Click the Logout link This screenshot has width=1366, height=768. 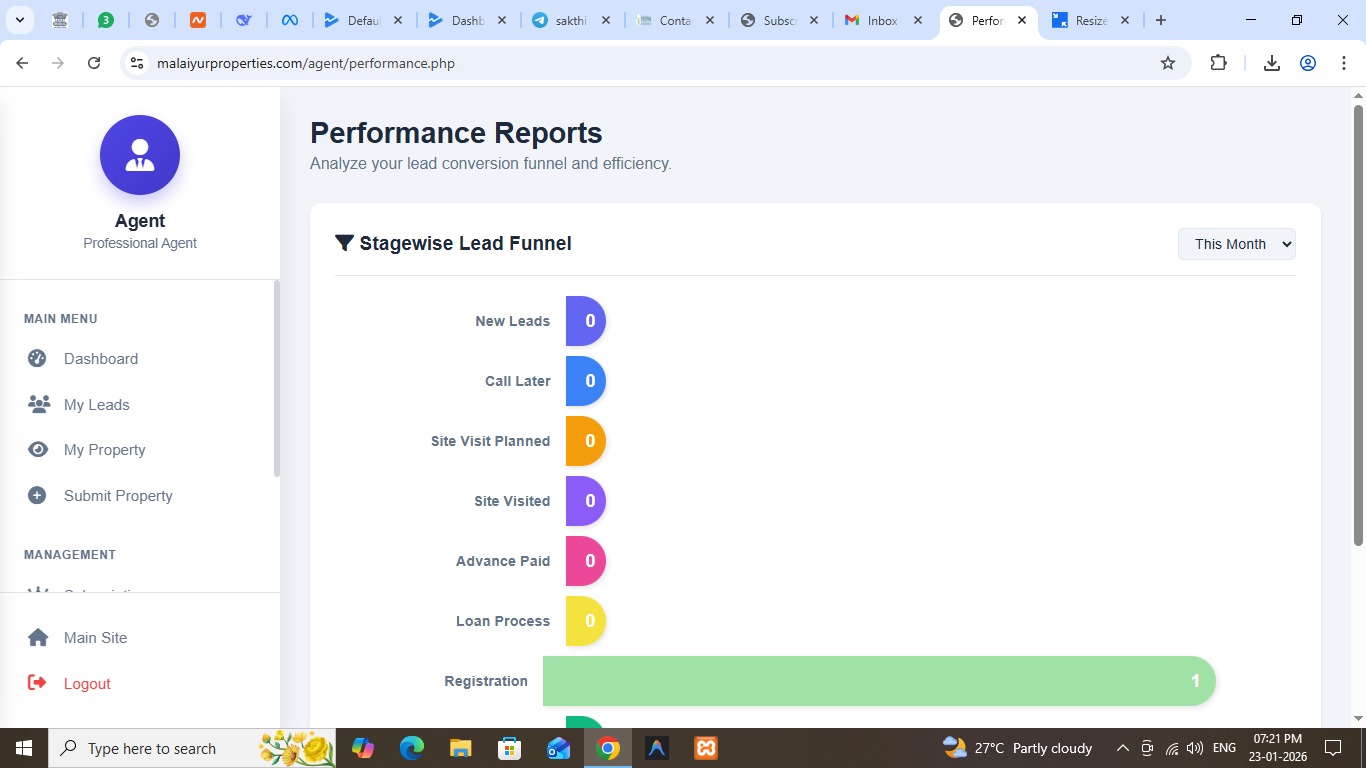[x=87, y=683]
